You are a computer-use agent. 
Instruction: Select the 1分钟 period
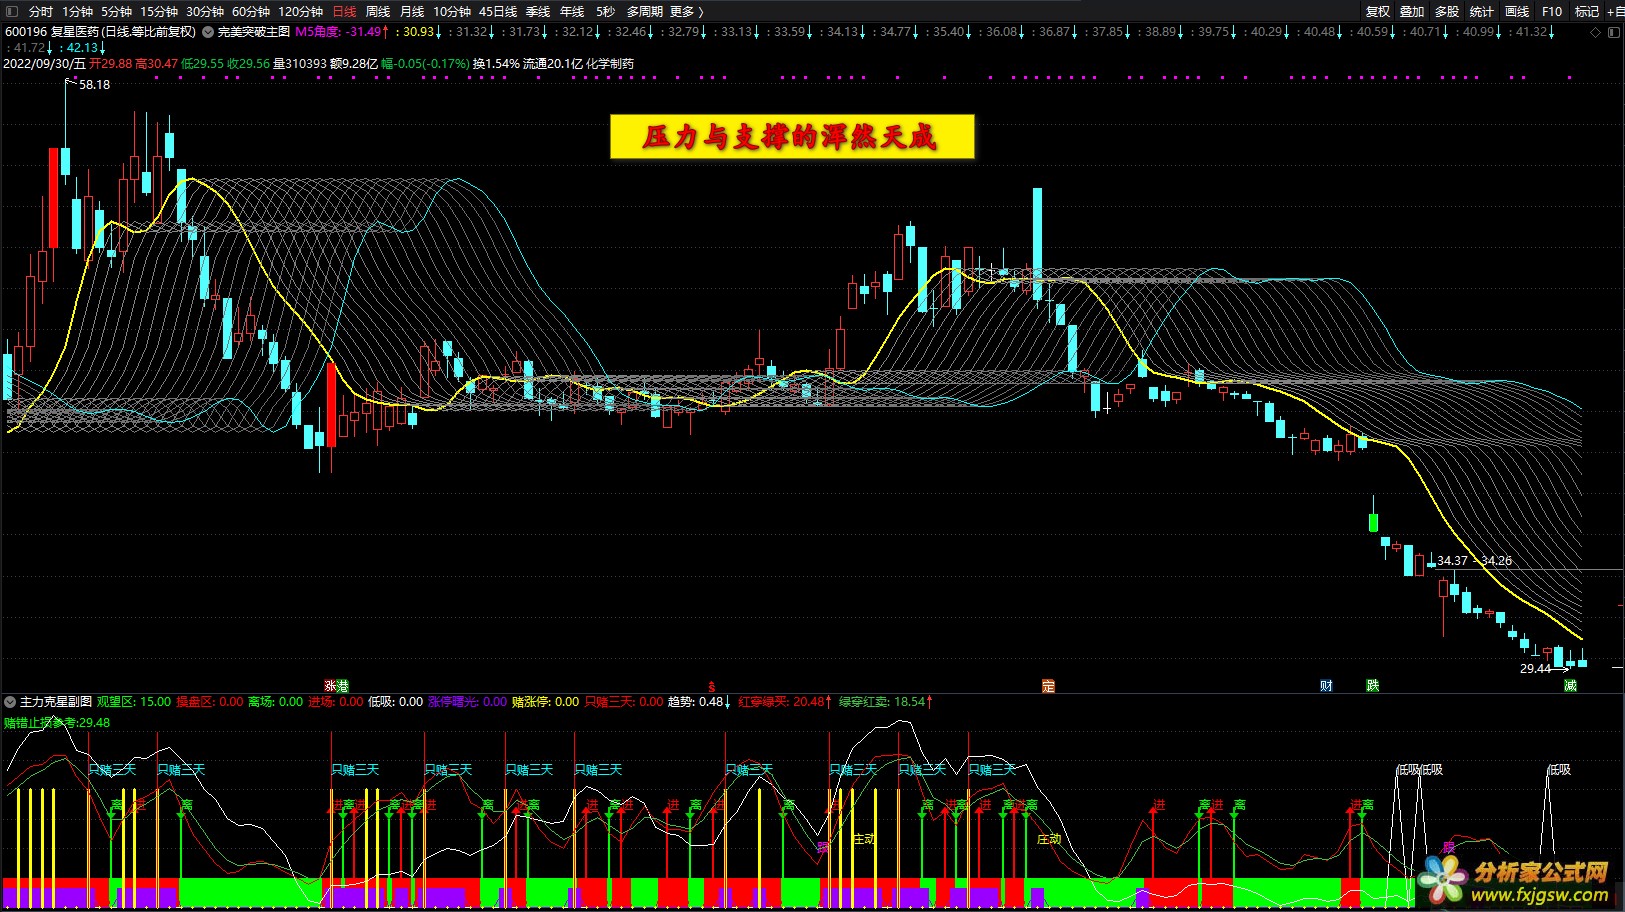(77, 11)
